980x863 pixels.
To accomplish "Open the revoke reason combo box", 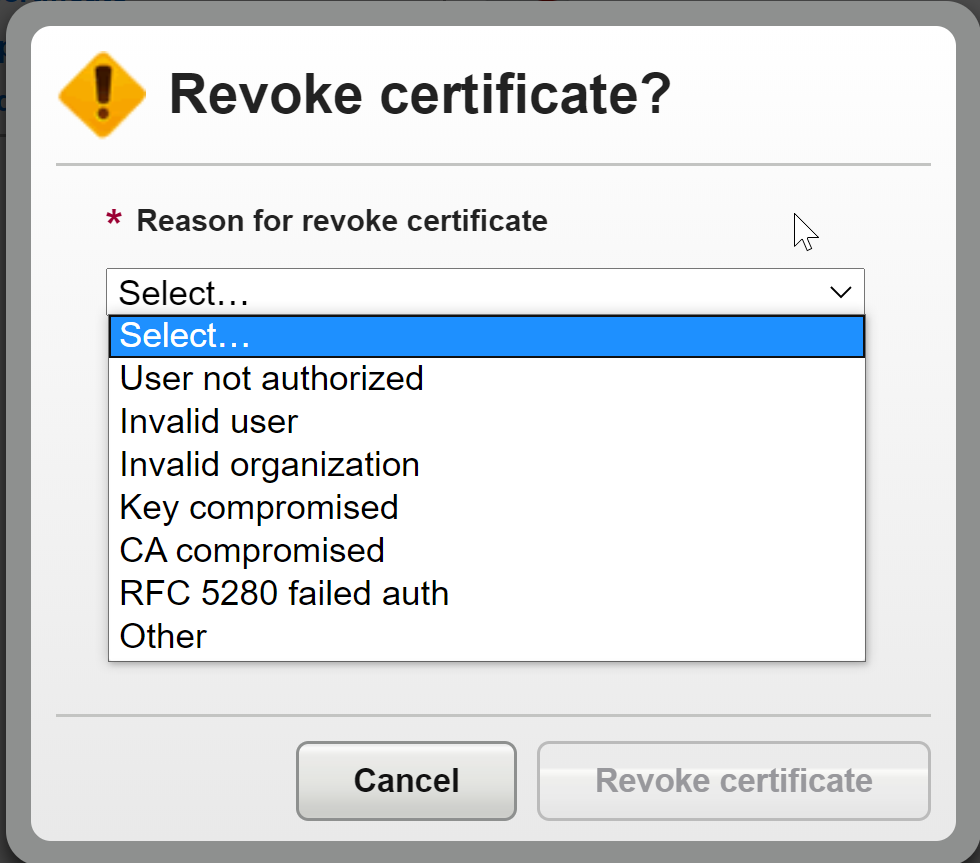I will pyautogui.click(x=486, y=292).
